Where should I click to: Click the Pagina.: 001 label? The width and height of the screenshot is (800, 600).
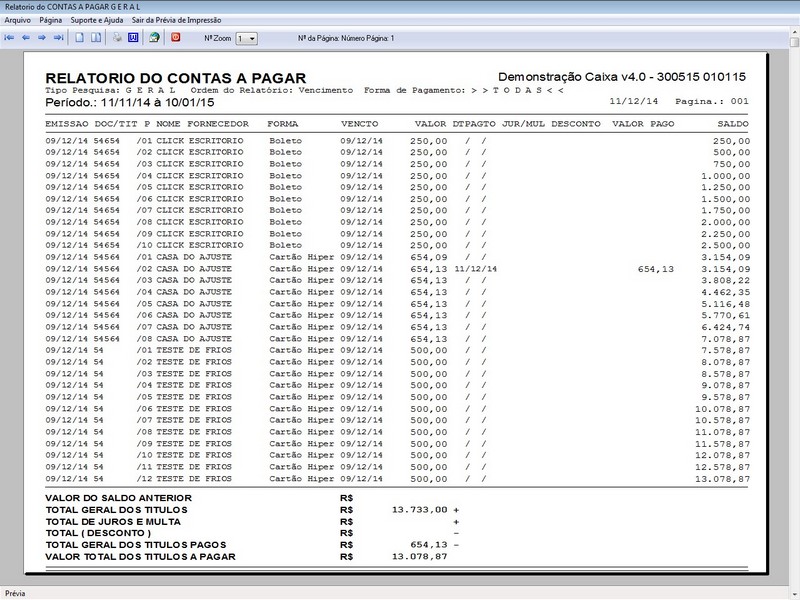coord(712,102)
